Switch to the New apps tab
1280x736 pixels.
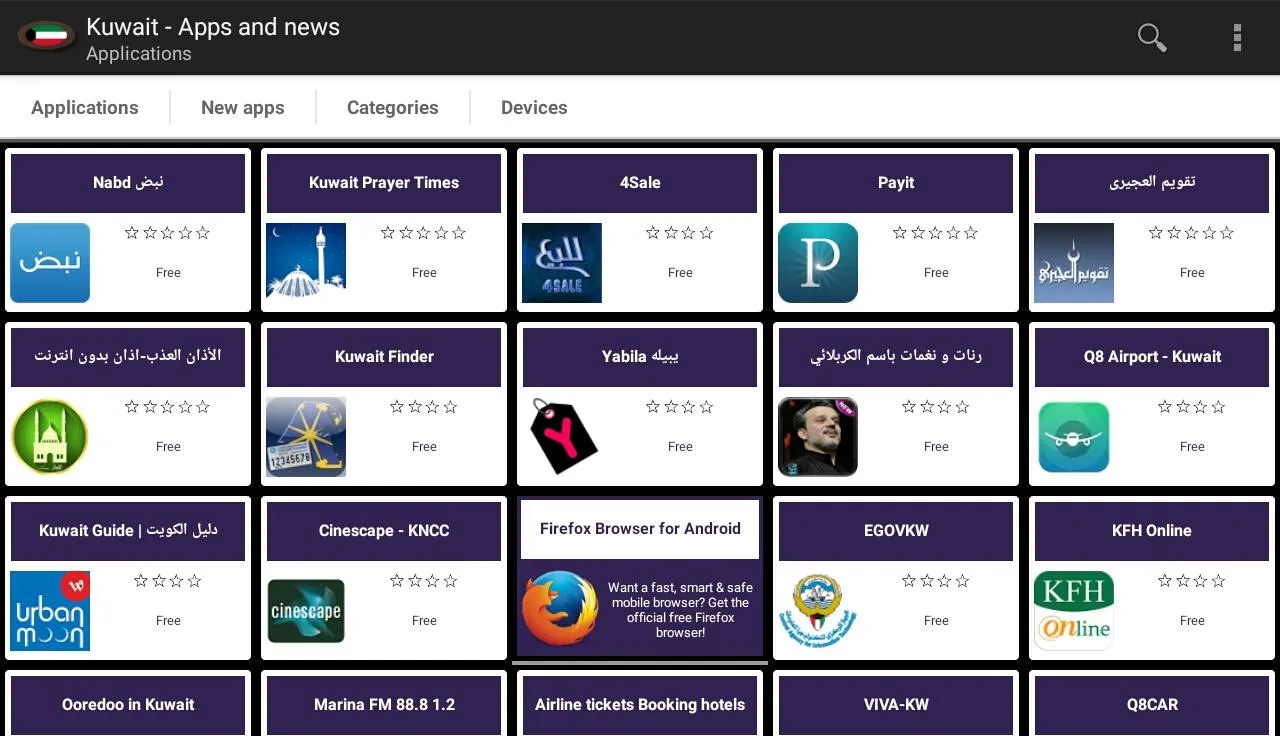pyautogui.click(x=243, y=108)
